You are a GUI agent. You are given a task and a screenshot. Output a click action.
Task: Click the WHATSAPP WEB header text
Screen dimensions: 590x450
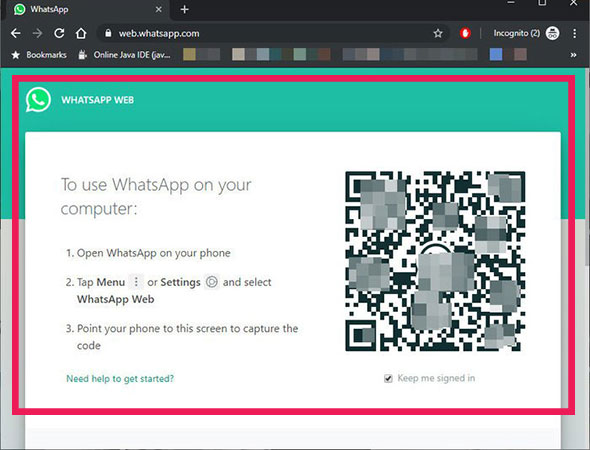(x=97, y=100)
